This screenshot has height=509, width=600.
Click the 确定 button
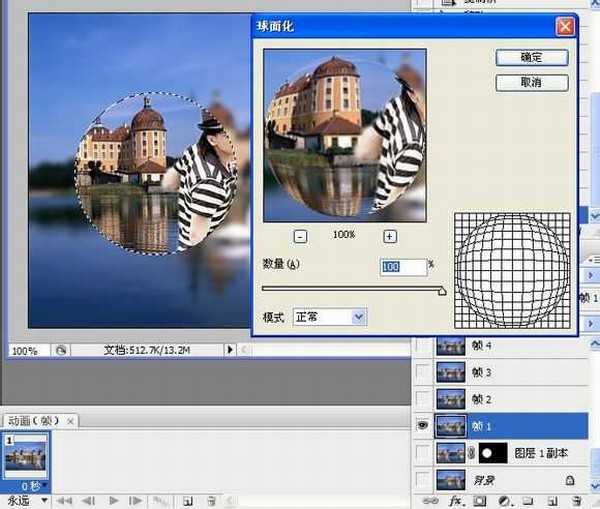tap(532, 59)
